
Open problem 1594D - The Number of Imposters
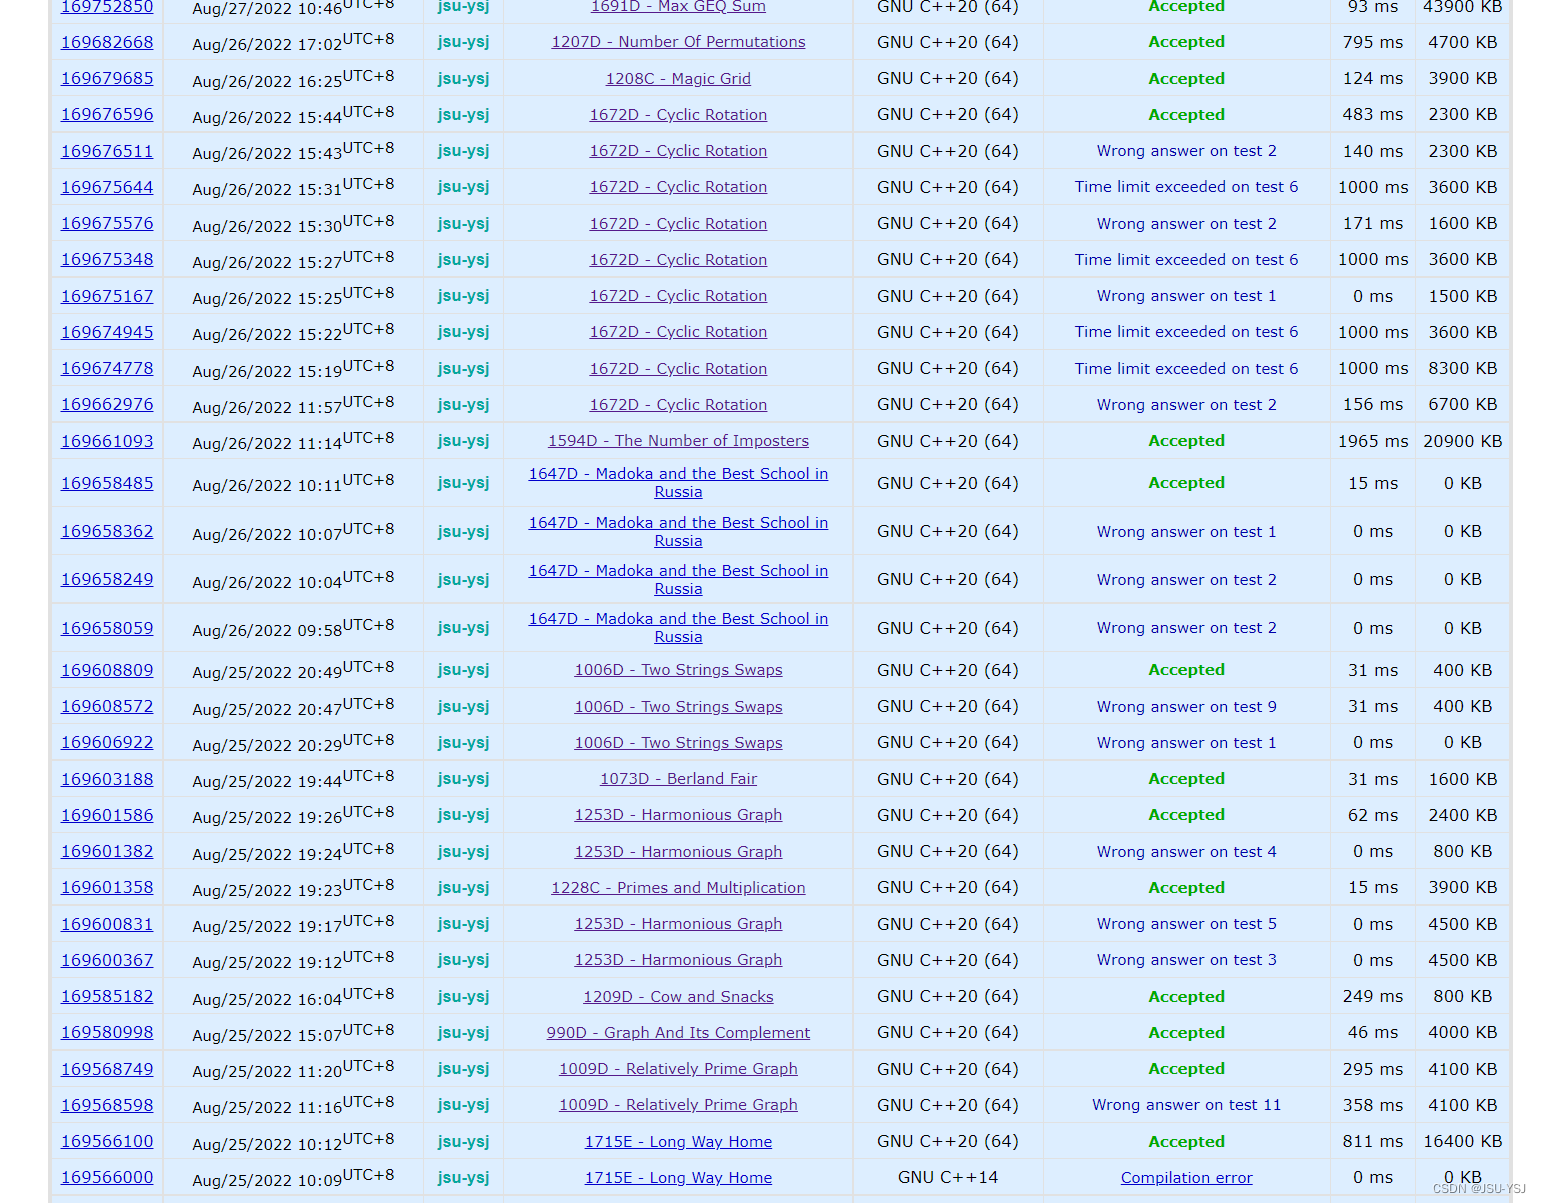[x=678, y=441]
